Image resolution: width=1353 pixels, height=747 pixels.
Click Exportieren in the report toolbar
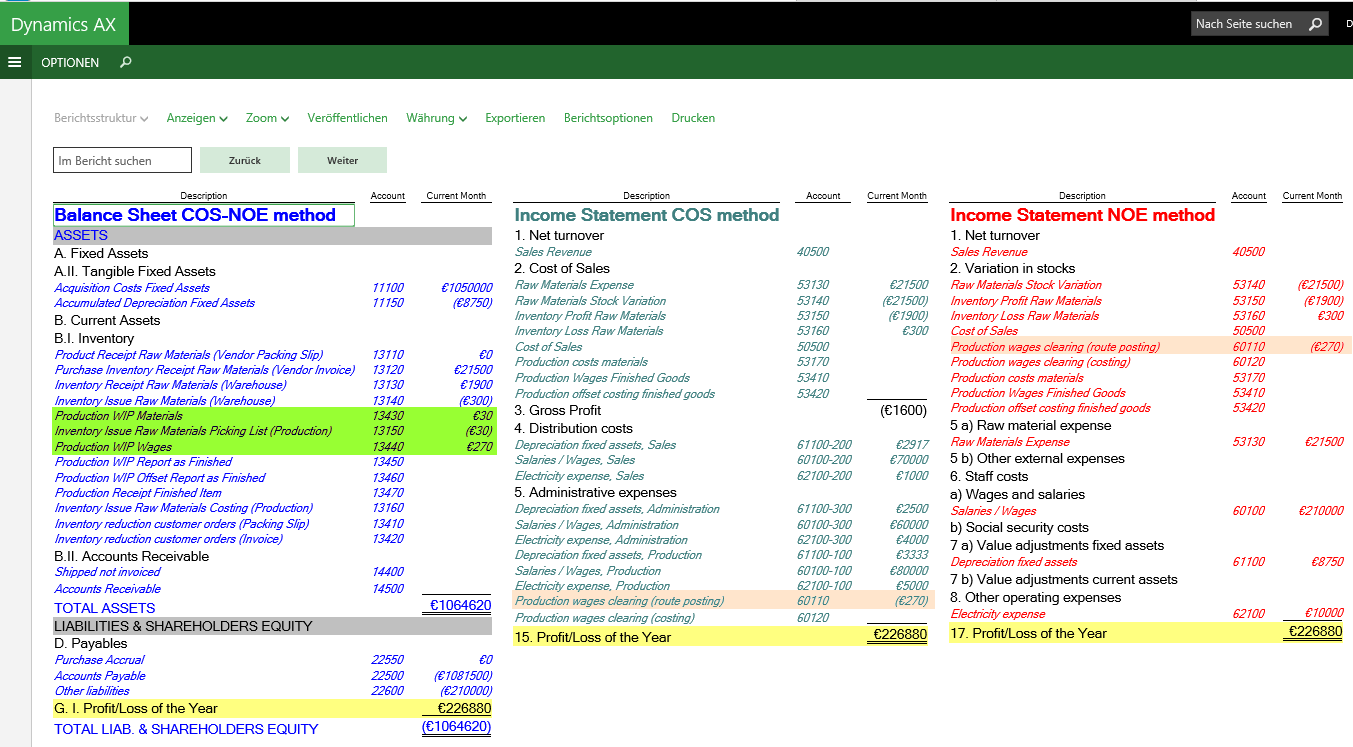tap(515, 118)
